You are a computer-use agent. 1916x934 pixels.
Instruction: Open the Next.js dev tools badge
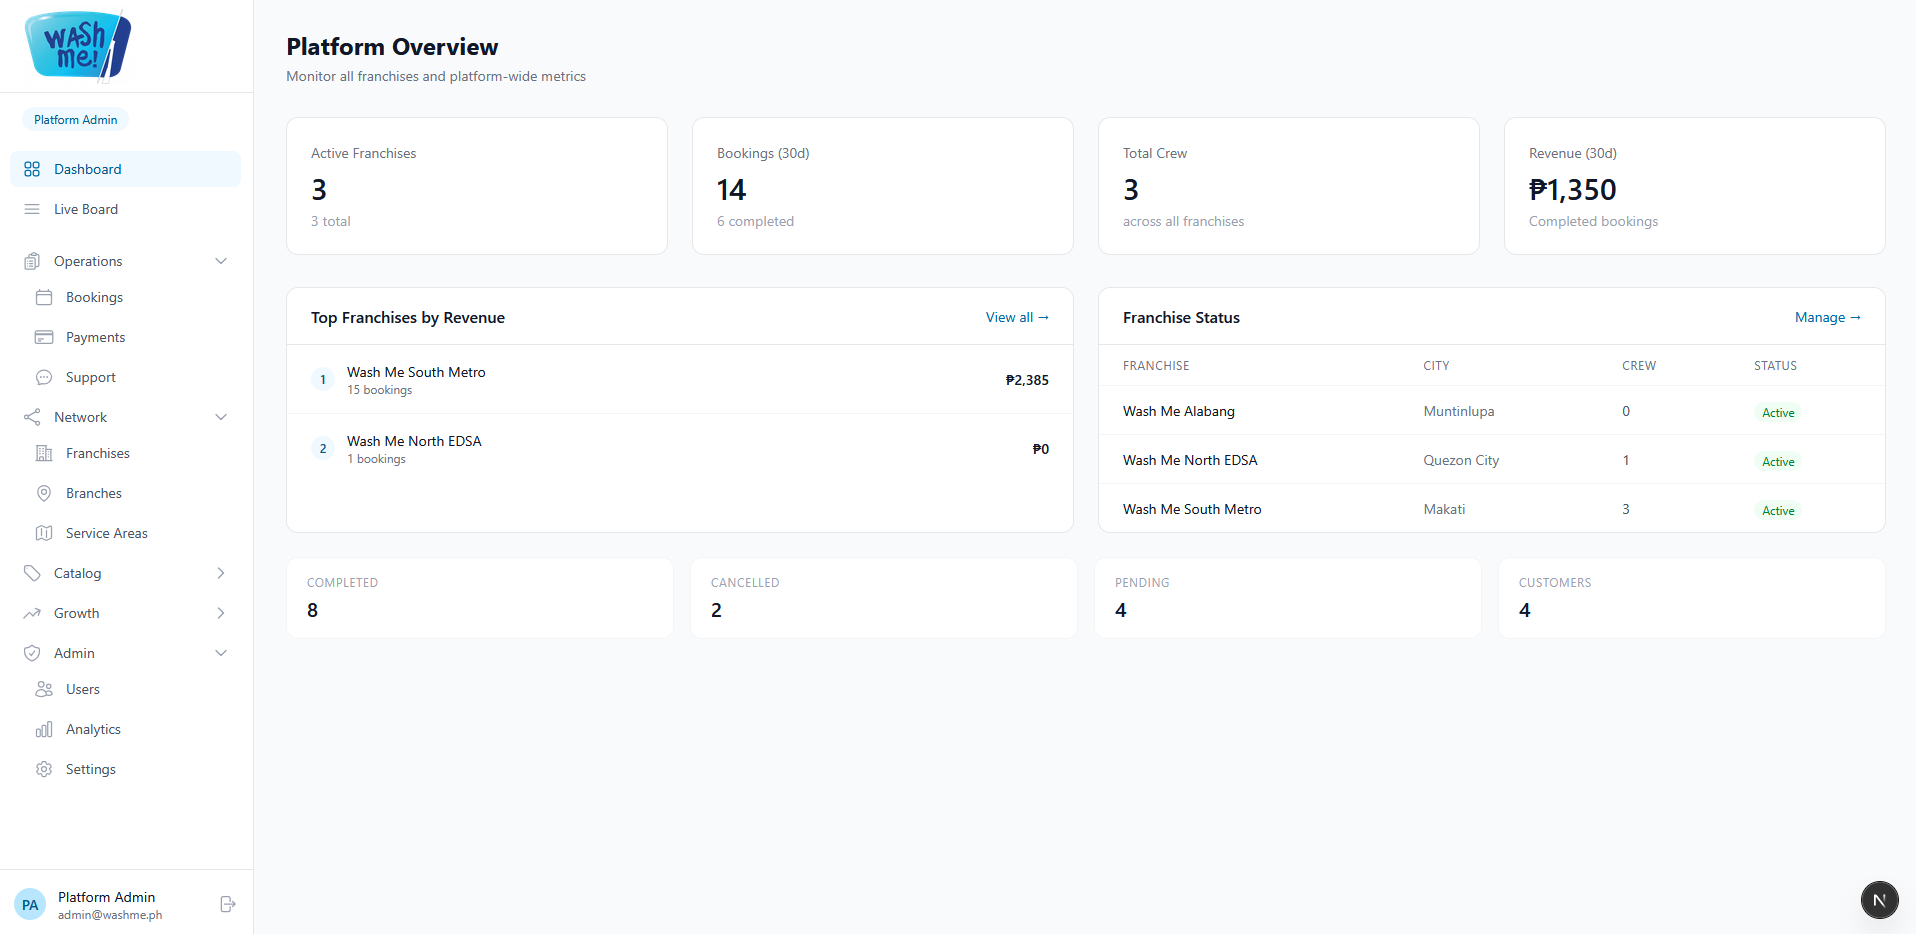coord(1879,900)
